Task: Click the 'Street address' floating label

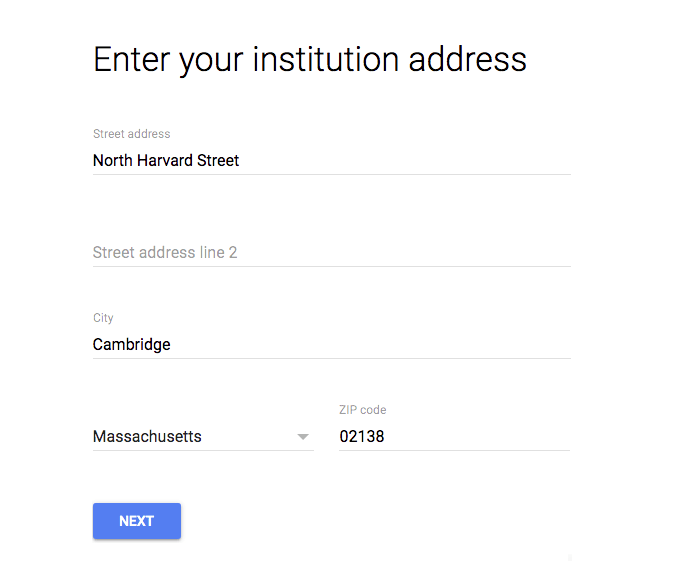Action: click(x=131, y=134)
